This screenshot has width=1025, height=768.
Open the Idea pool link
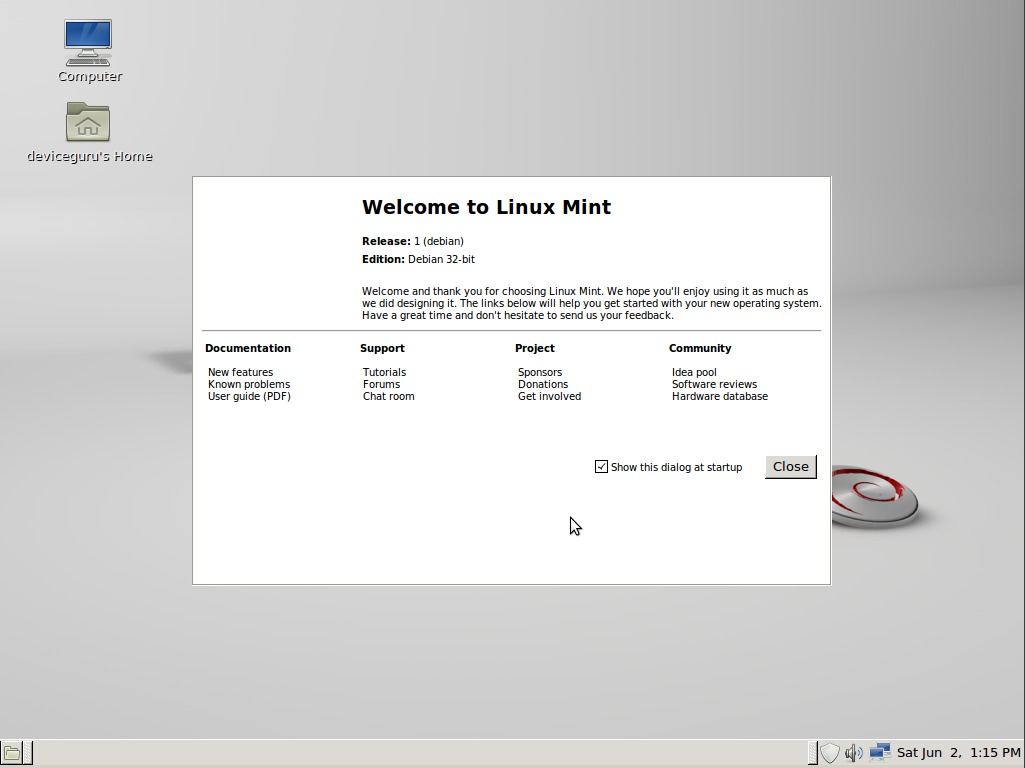(x=694, y=372)
